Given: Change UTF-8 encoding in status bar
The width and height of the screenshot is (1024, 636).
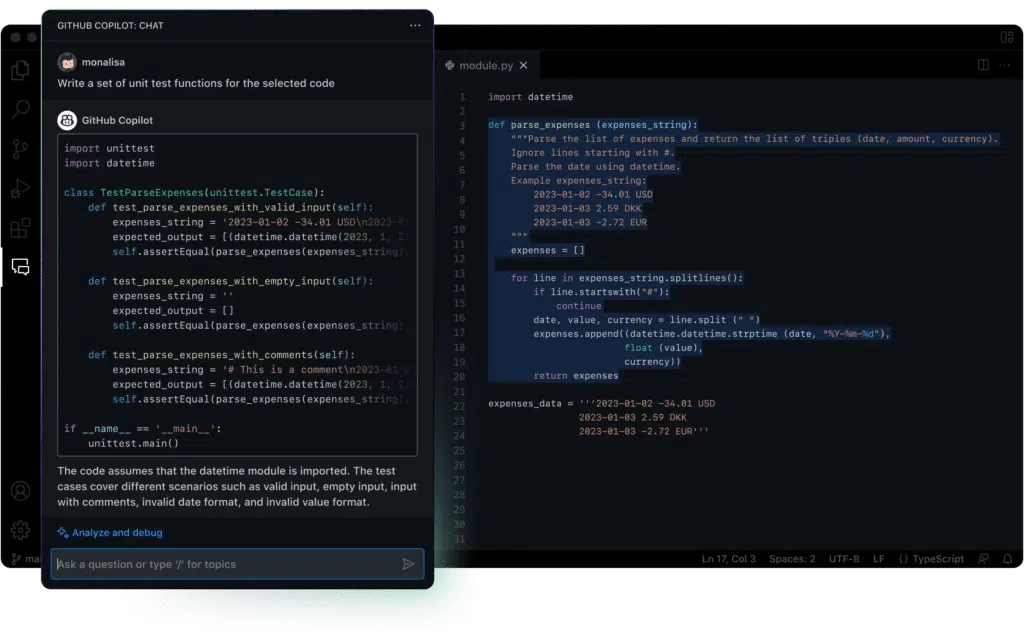Looking at the screenshot, I should click(x=844, y=559).
